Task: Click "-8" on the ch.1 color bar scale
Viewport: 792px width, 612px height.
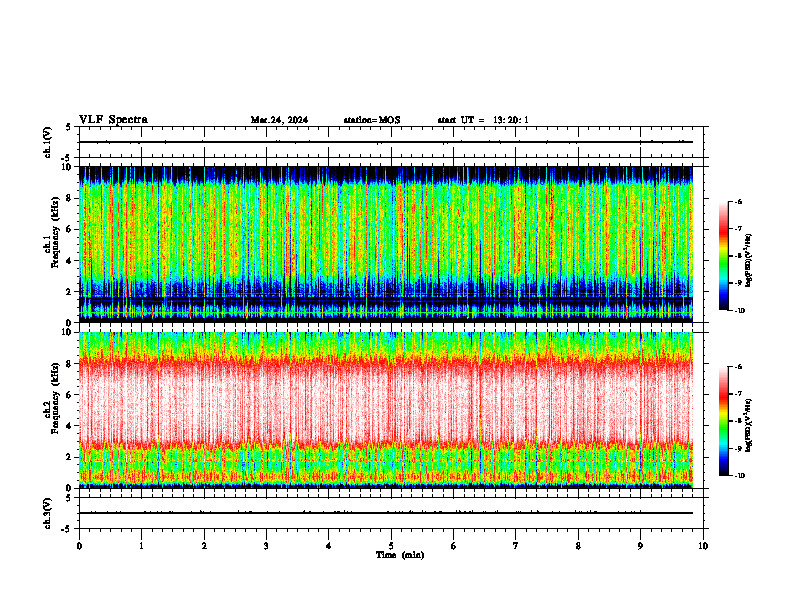Action: point(738,256)
